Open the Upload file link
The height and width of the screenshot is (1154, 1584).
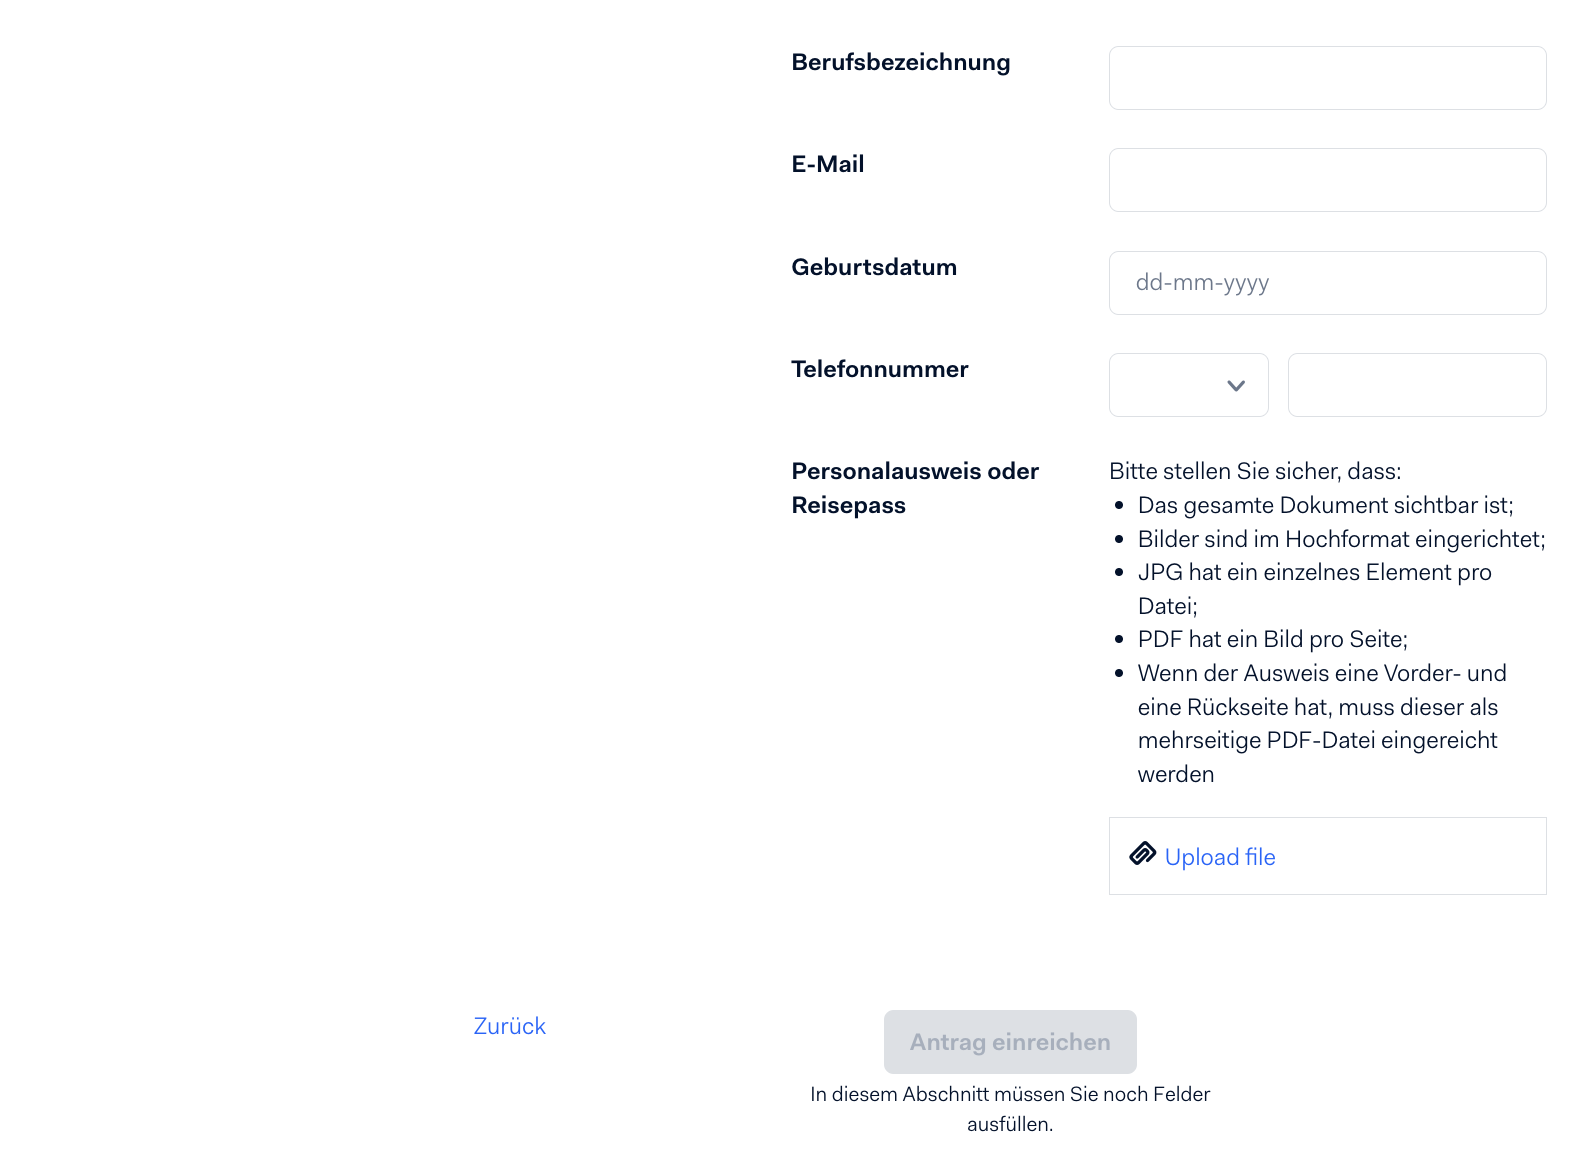click(x=1220, y=857)
